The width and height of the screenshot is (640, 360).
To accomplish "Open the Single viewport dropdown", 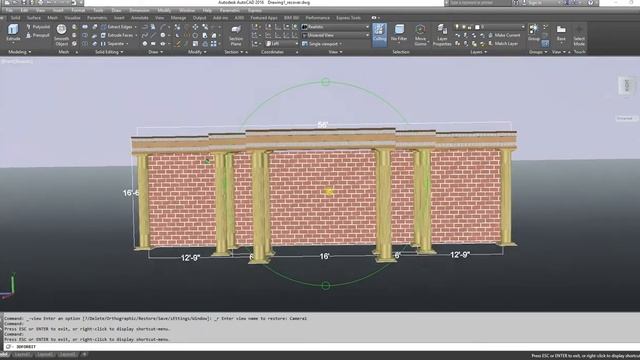I will (x=322, y=44).
